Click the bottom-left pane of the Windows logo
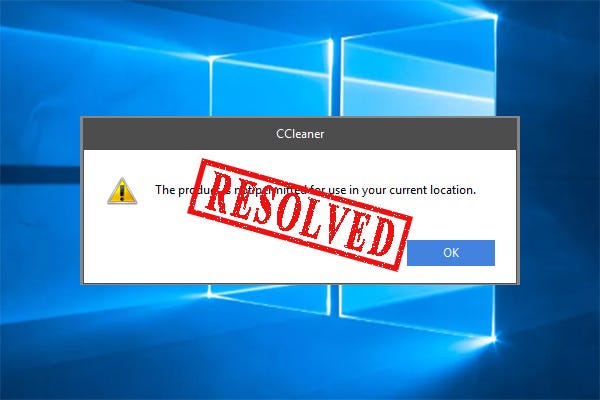The image size is (600, 400). (270, 299)
